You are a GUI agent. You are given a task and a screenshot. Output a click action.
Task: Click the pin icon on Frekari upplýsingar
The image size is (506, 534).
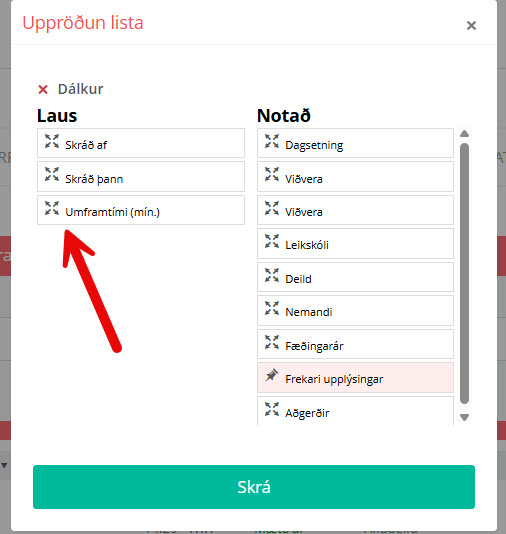pyautogui.click(x=272, y=375)
